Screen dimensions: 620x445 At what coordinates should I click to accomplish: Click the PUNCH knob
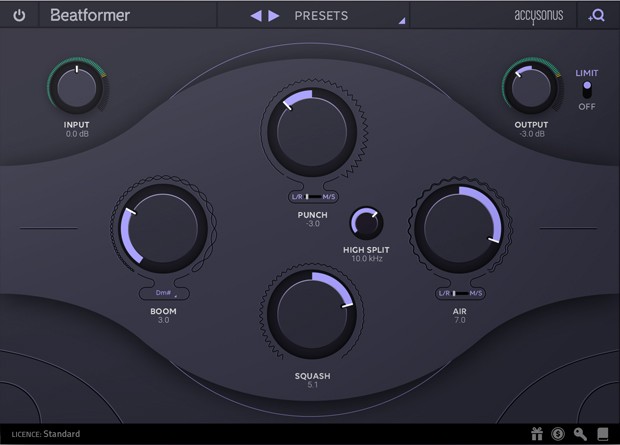point(312,132)
